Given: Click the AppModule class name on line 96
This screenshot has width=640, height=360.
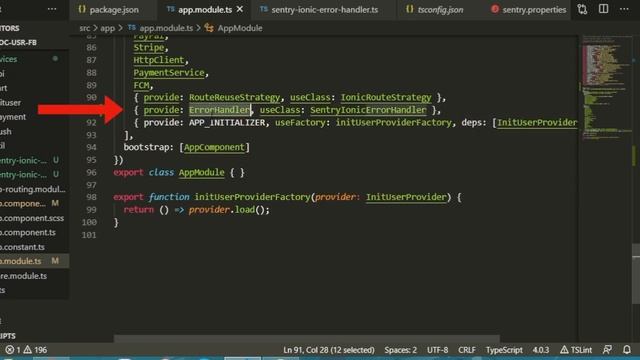Looking at the screenshot, I should pos(201,172).
